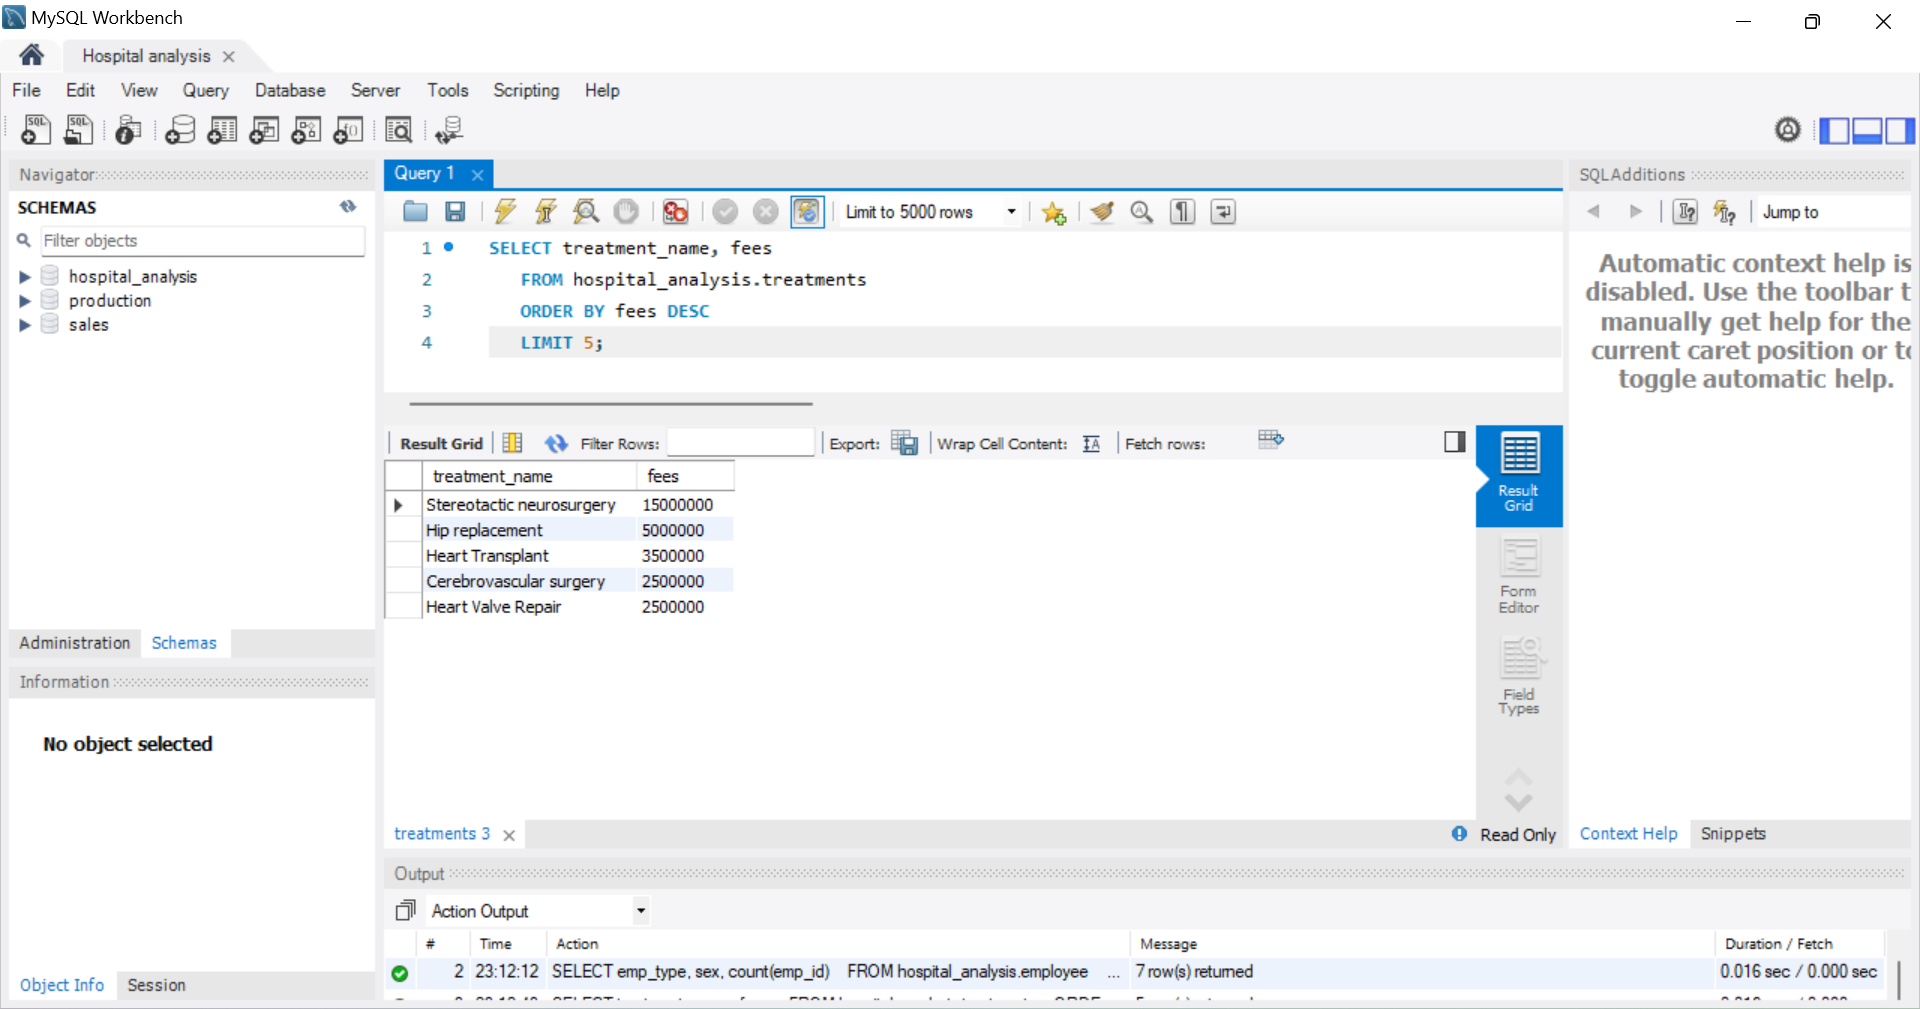The image size is (1920, 1009).
Task: Beautify the SQL script broom icon
Action: (x=1102, y=211)
